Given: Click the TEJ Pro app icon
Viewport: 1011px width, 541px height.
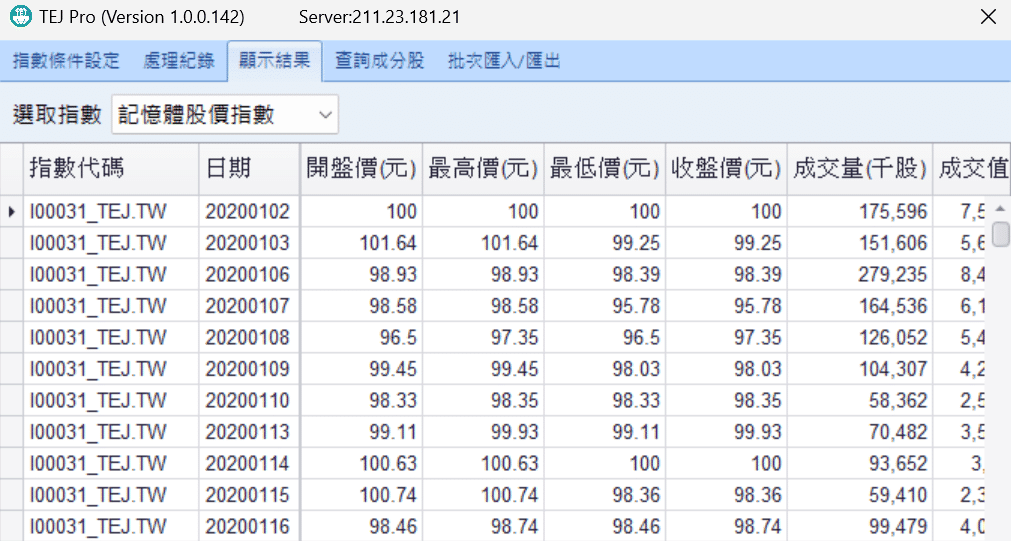Looking at the screenshot, I should (19, 18).
